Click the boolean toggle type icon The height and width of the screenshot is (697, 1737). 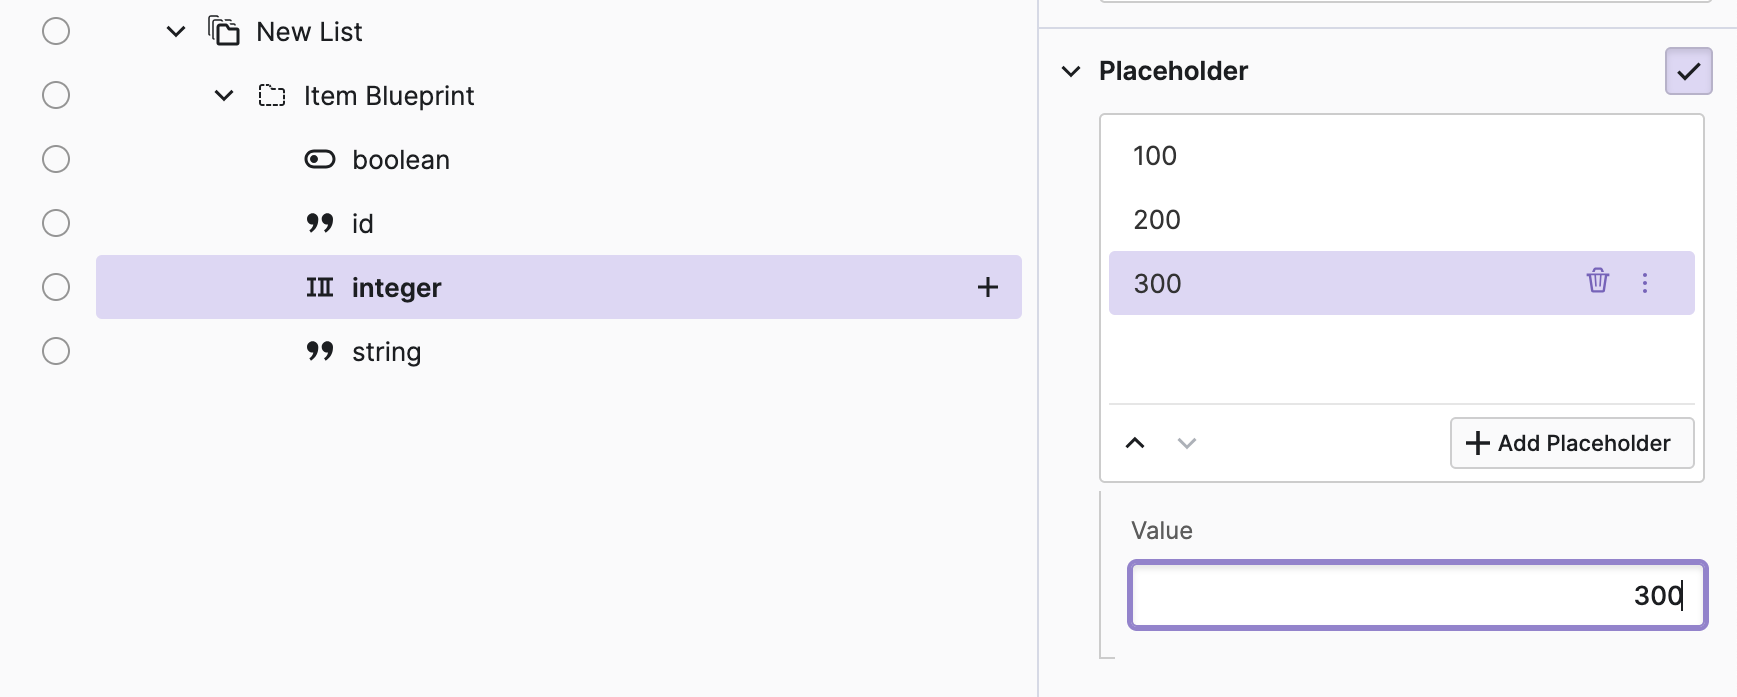[320, 160]
